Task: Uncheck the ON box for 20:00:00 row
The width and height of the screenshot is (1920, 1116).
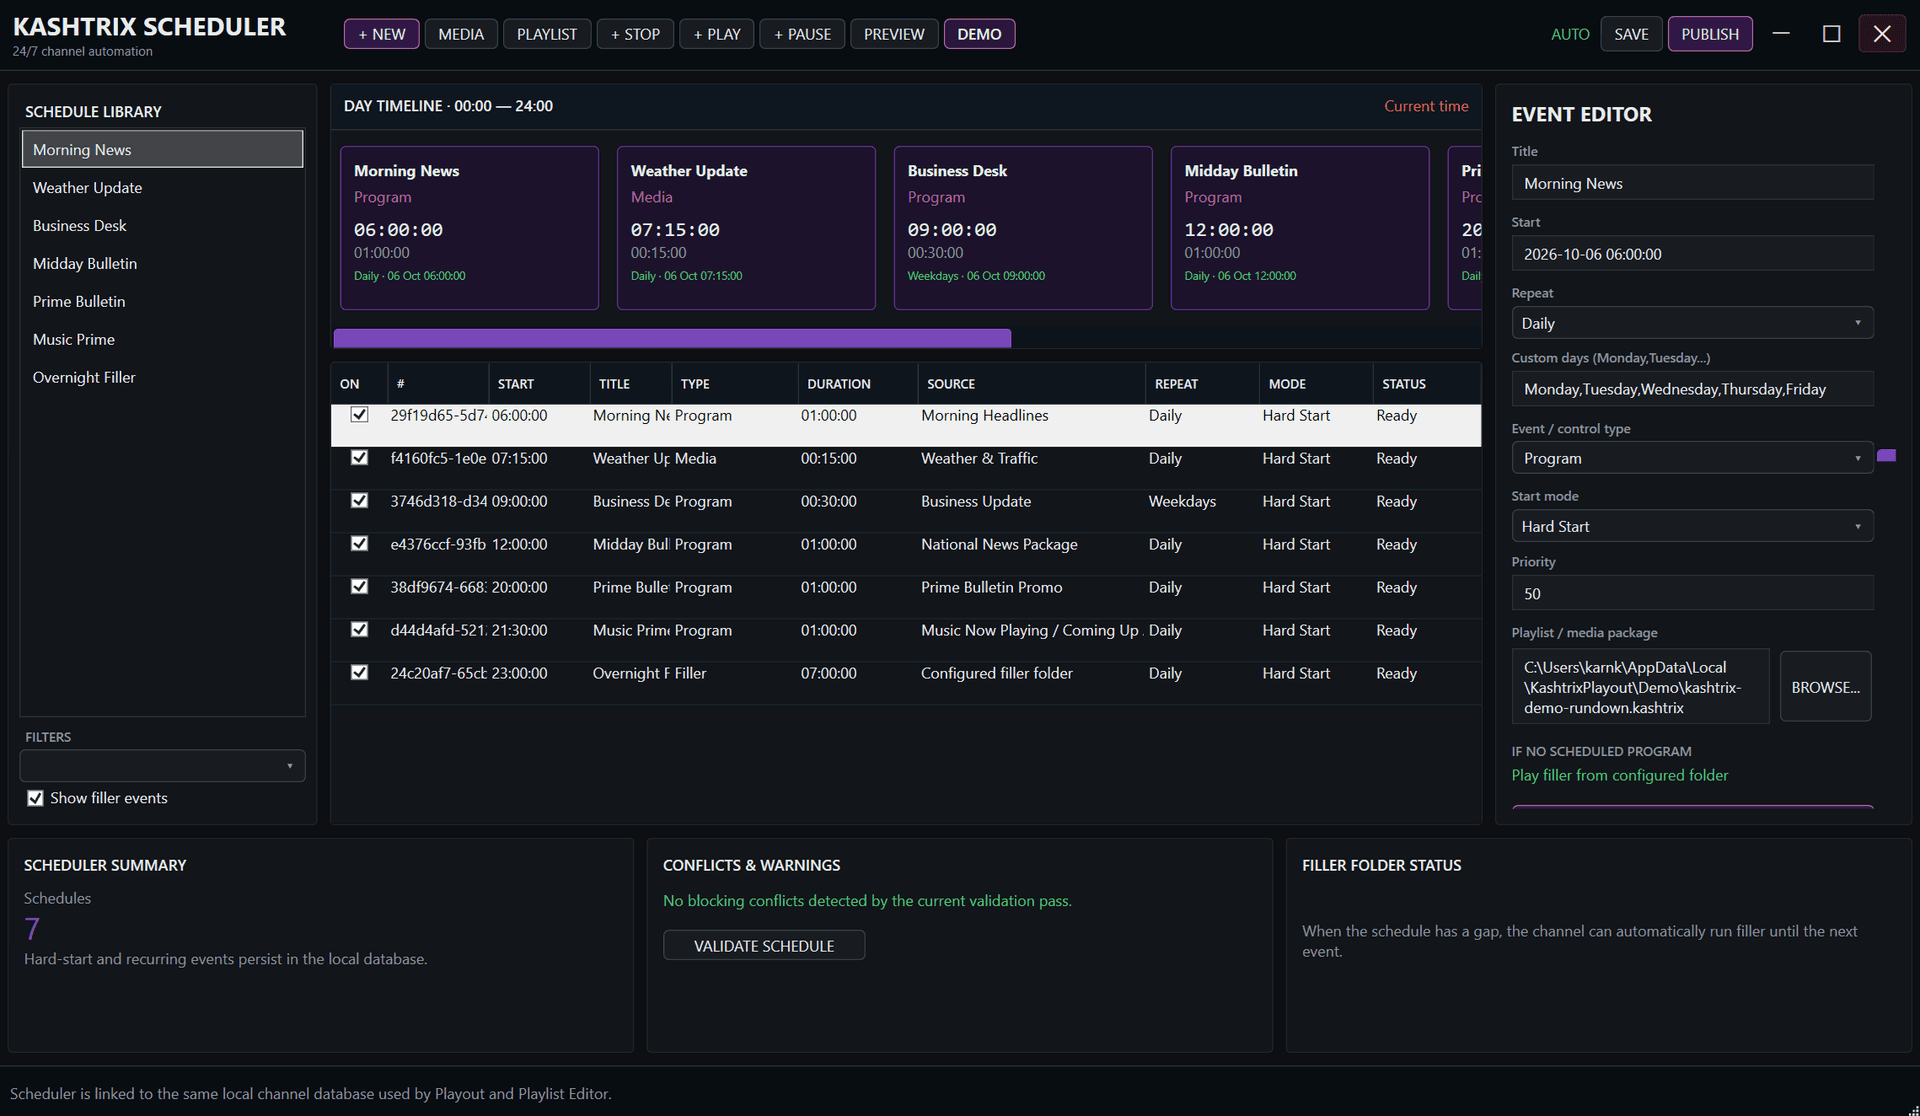Action: click(x=359, y=587)
